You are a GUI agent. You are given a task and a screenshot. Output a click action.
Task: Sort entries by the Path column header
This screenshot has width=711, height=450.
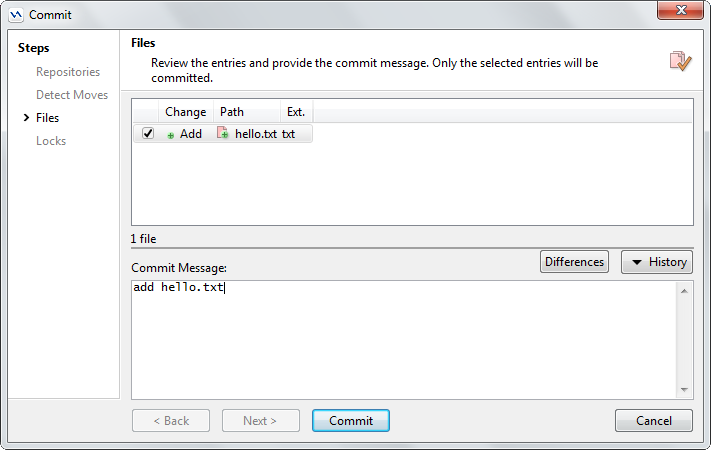(x=232, y=112)
